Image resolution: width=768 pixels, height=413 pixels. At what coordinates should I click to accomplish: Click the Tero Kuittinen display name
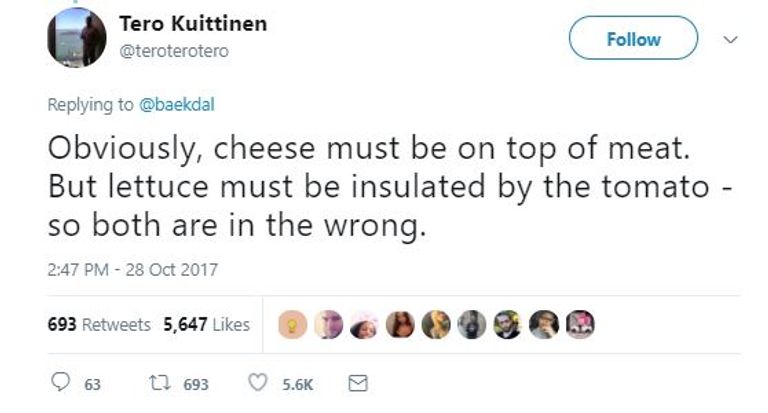[192, 23]
